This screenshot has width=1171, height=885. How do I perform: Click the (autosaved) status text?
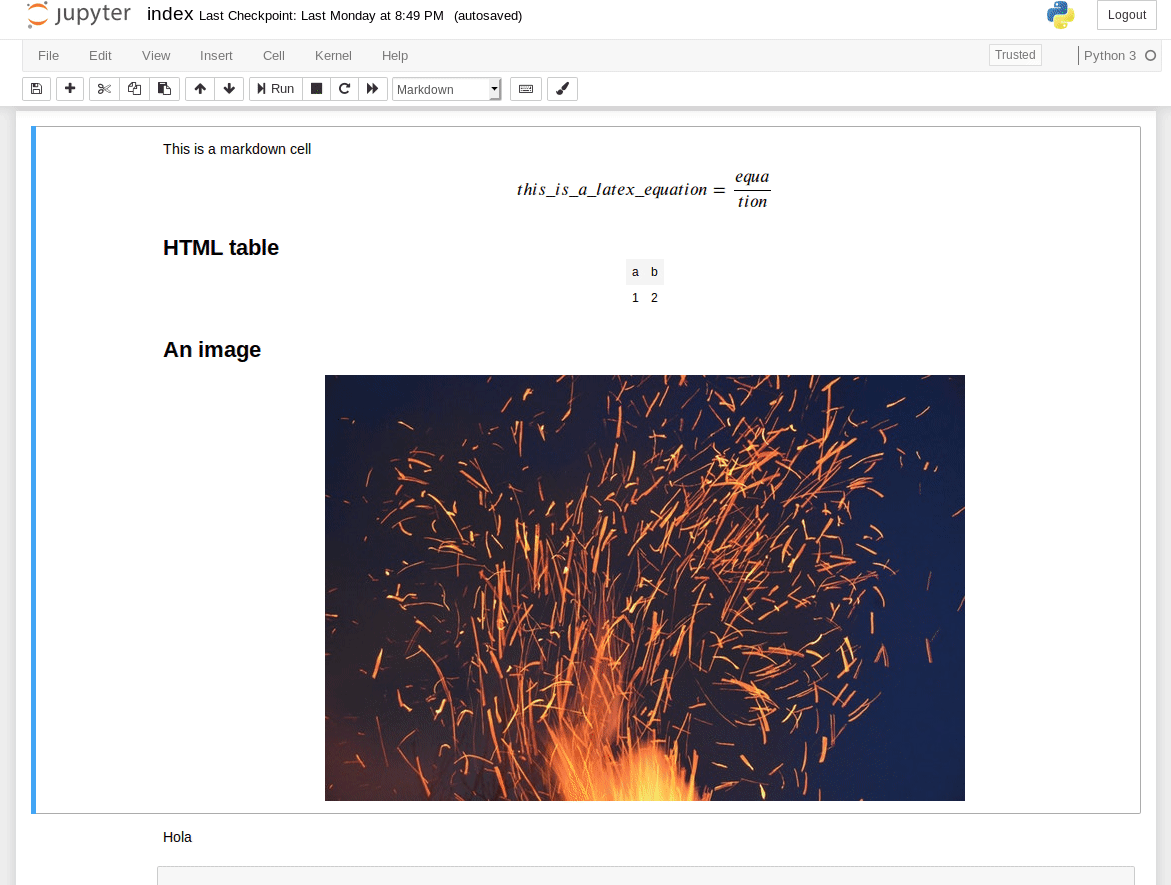tap(488, 16)
